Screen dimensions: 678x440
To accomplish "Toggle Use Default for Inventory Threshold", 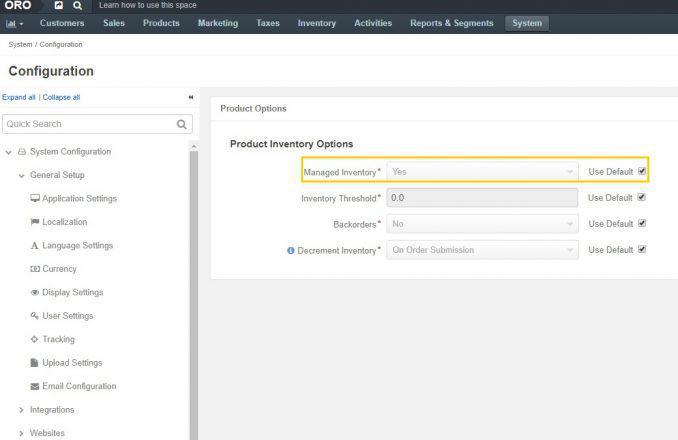I will point(642,197).
